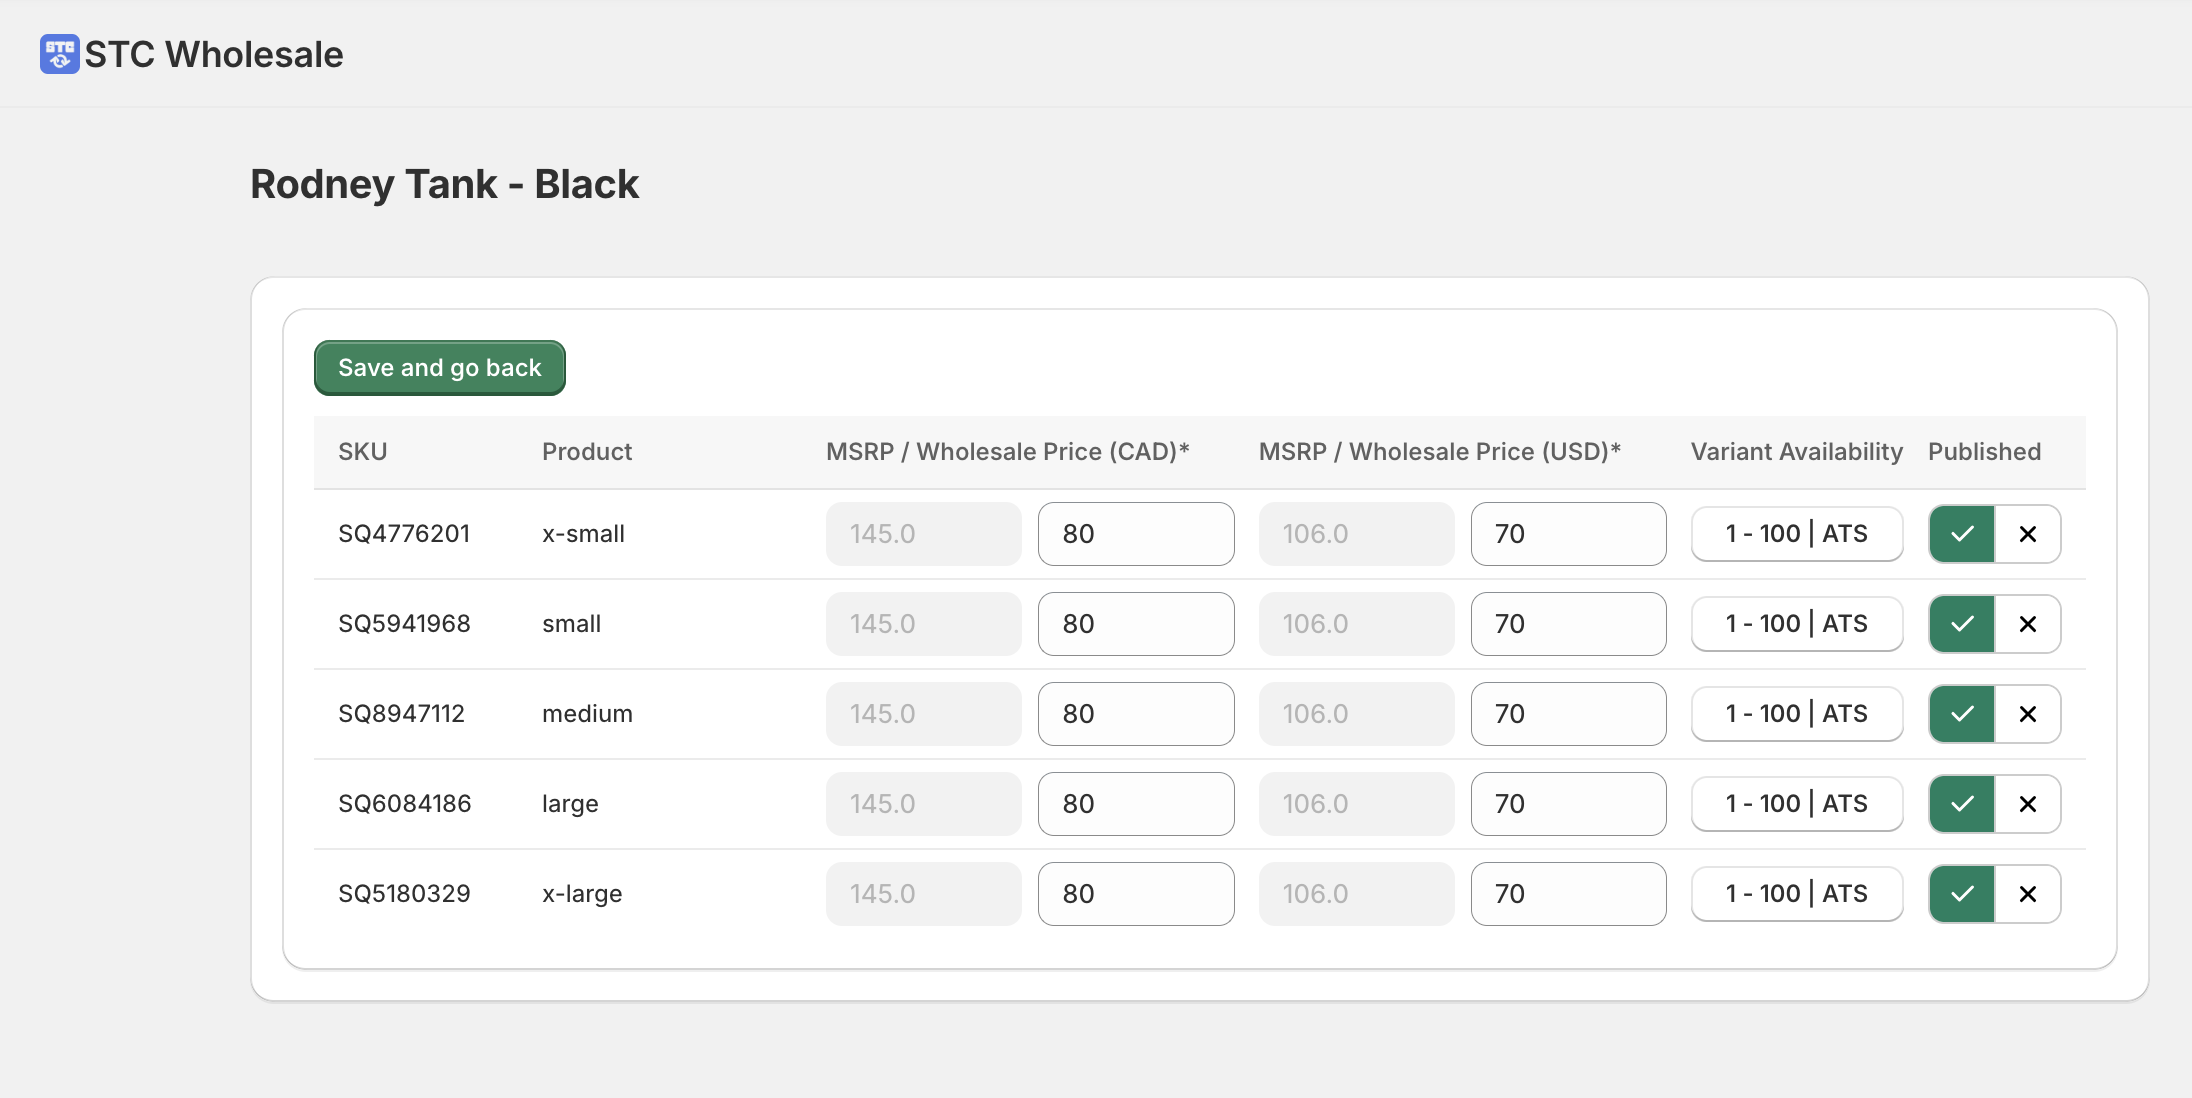Click CAD wholesale price field for x-large
Screen dimensions: 2192x1098
pos(1135,894)
